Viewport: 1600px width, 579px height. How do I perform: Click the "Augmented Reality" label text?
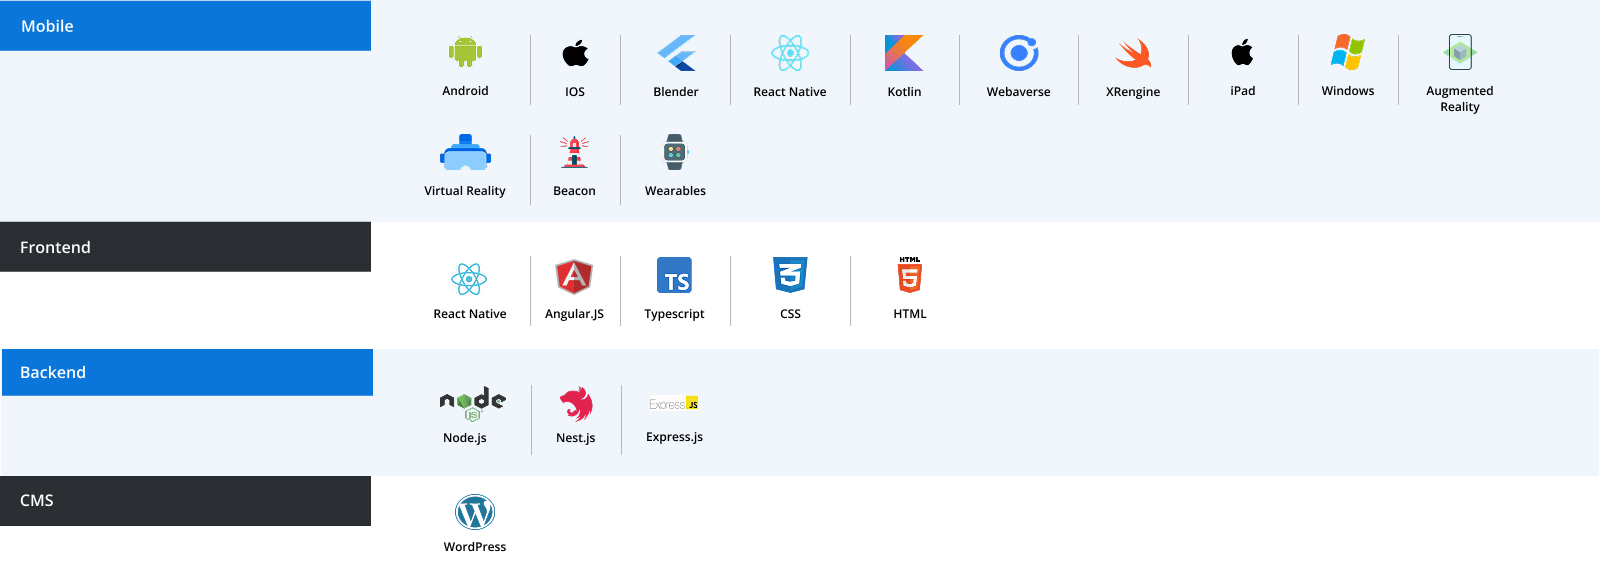pos(1460,99)
